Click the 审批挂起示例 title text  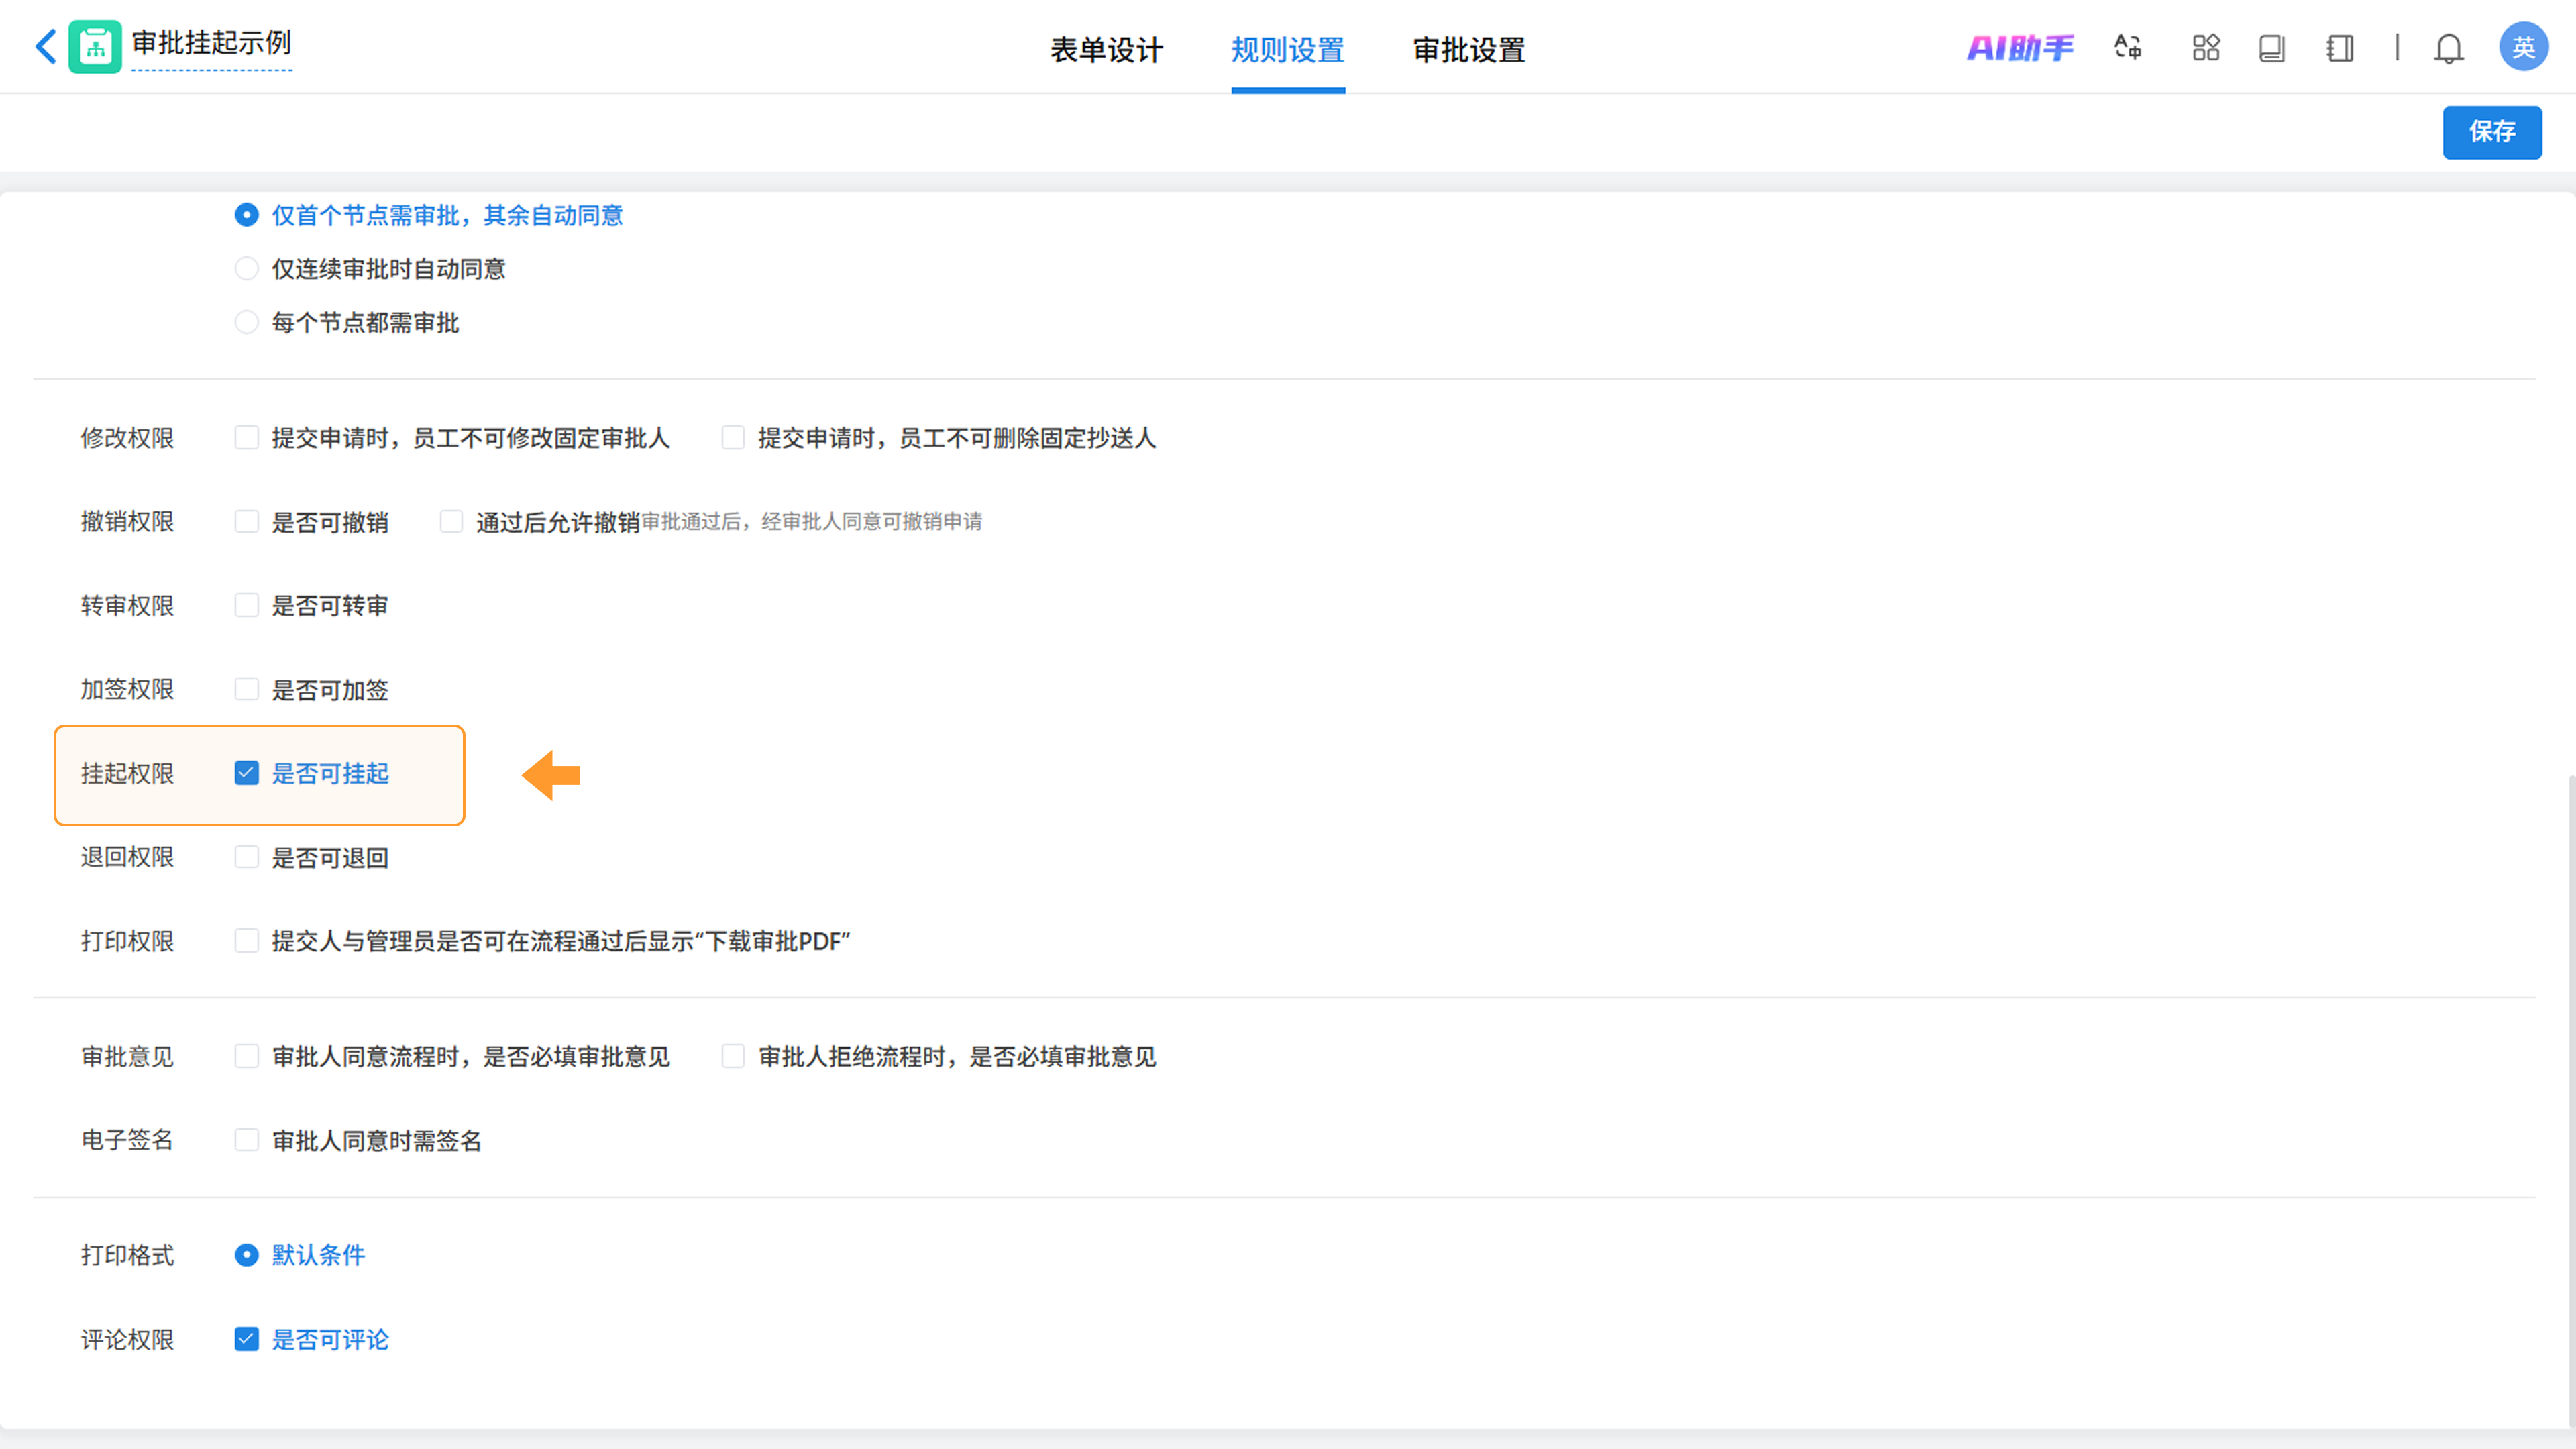[x=212, y=43]
